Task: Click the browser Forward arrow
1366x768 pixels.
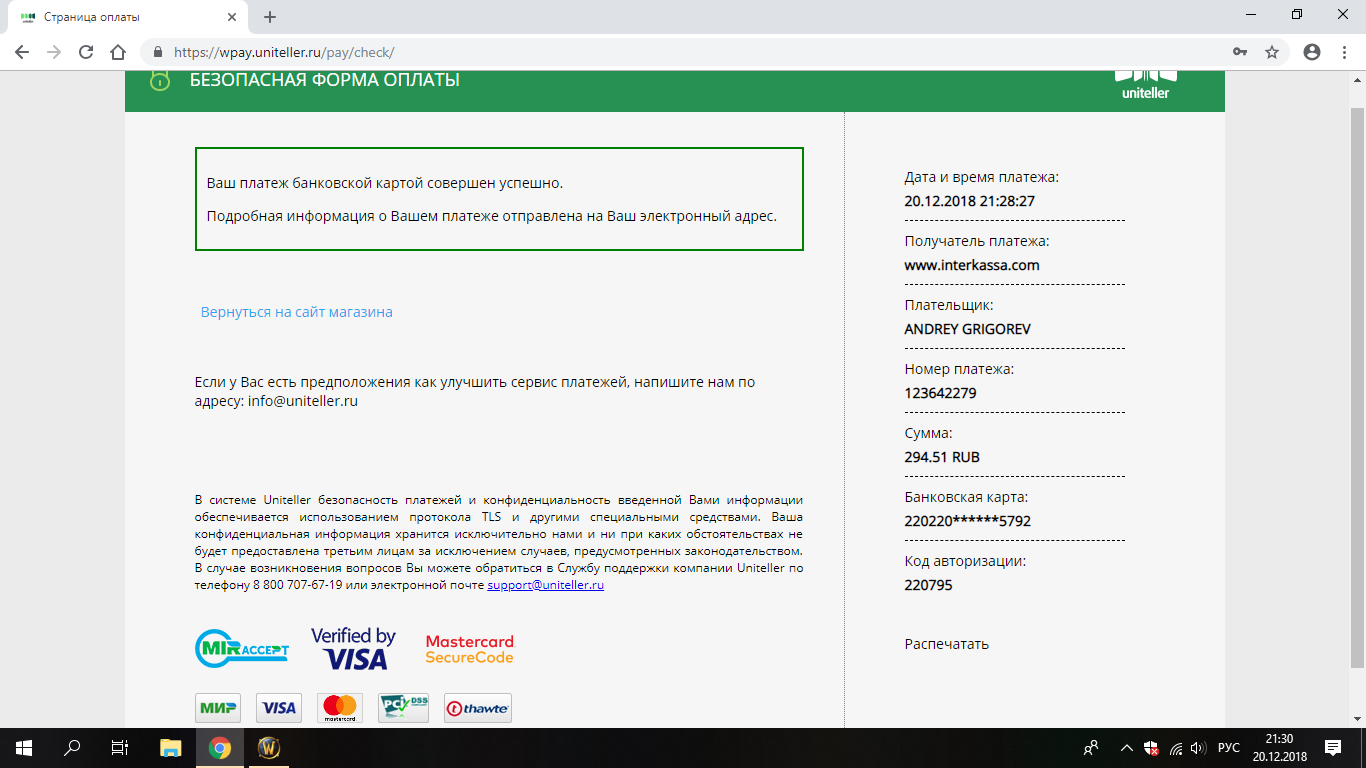Action: [x=54, y=52]
